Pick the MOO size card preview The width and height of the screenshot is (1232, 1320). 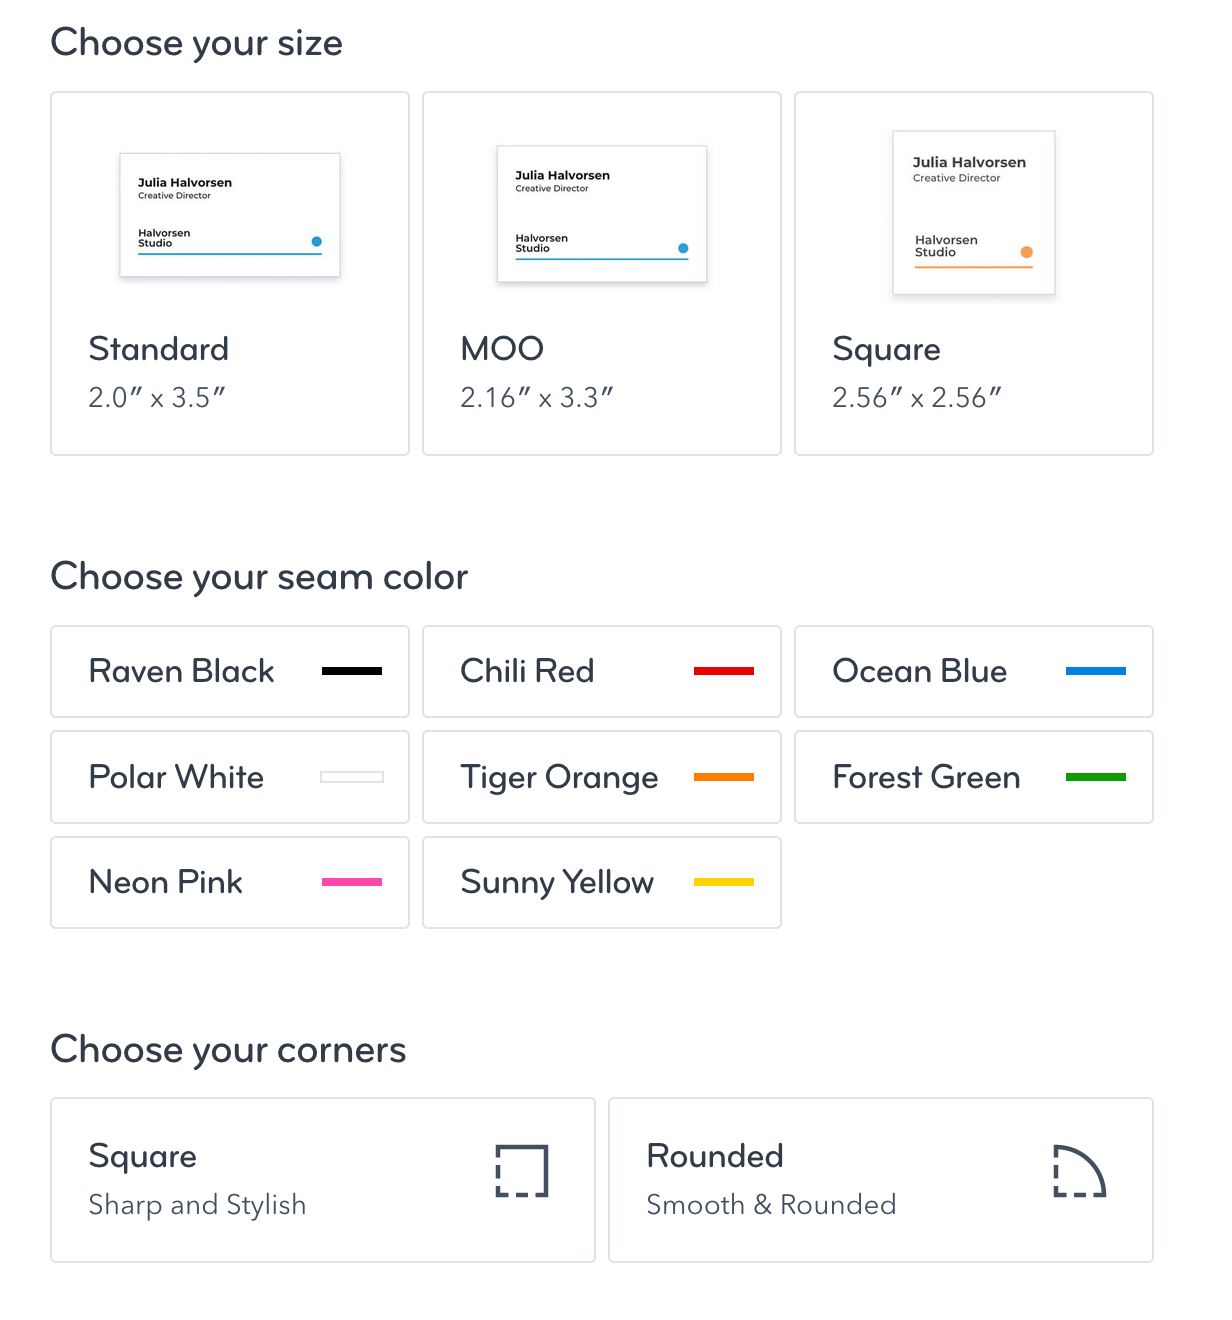[602, 214]
